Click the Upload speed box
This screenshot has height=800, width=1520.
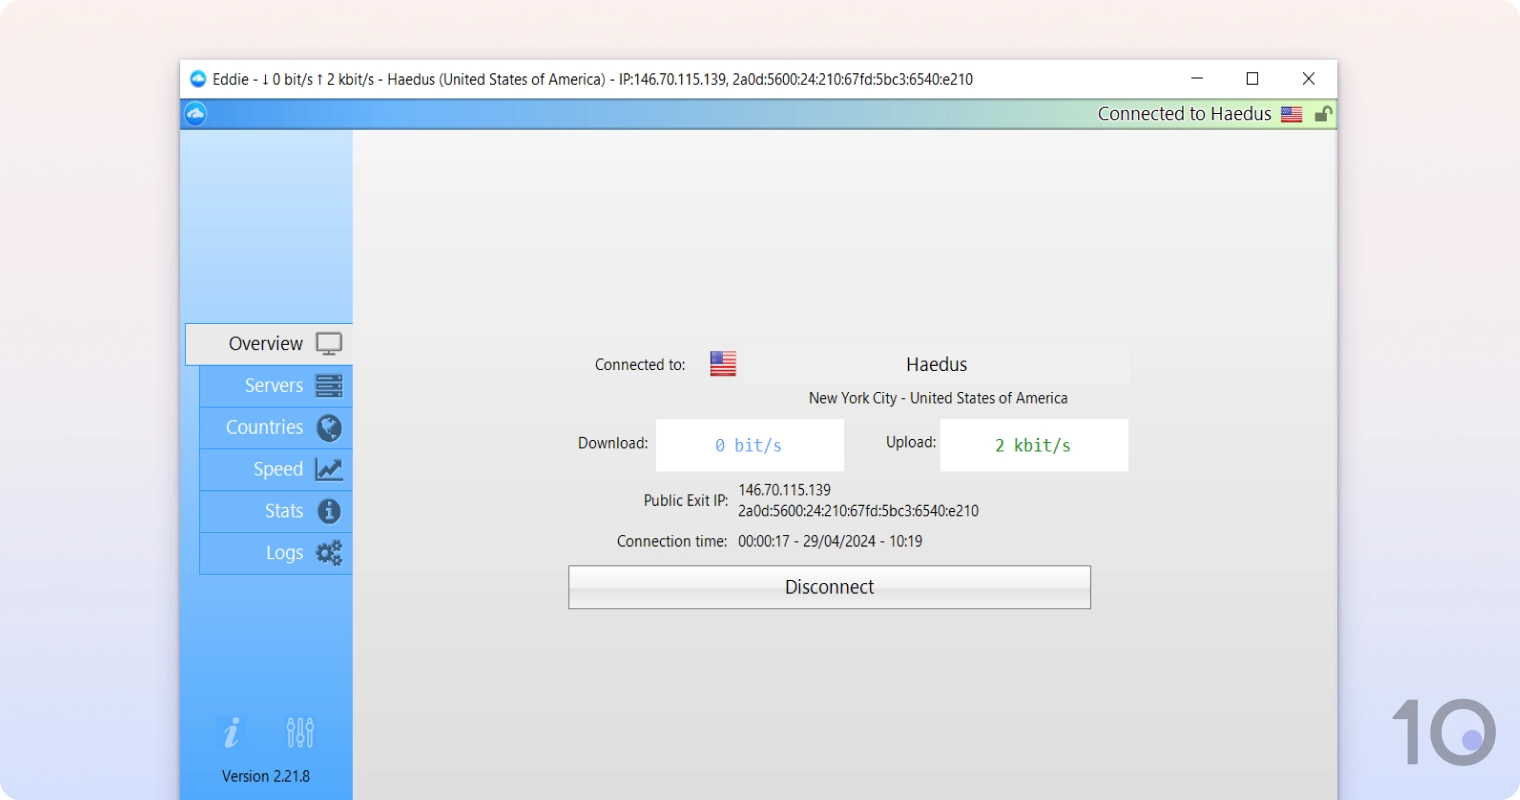(1033, 445)
